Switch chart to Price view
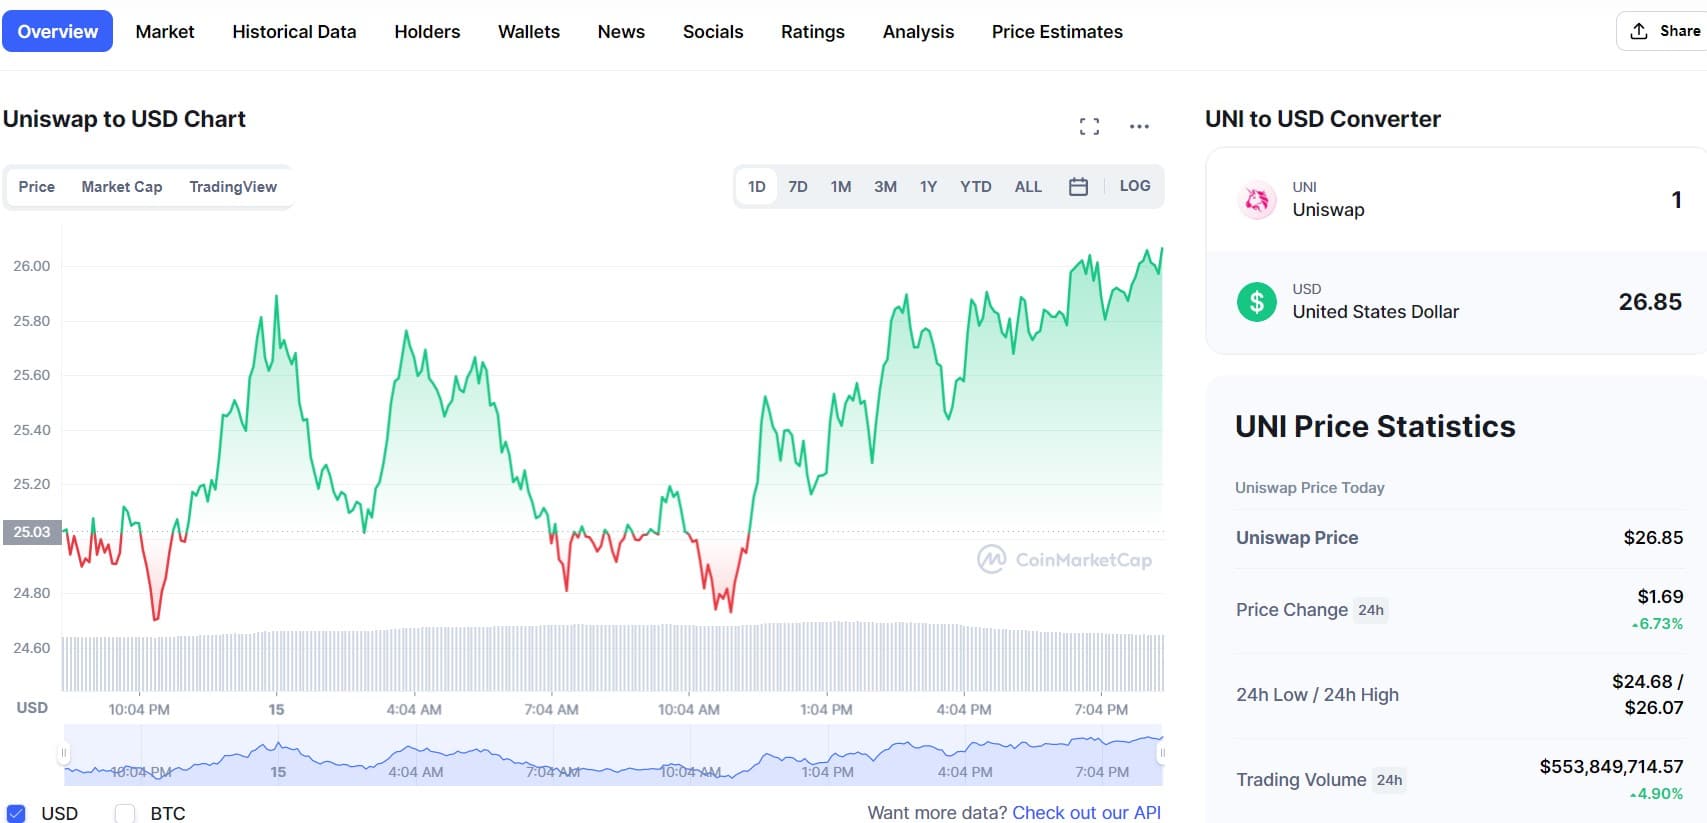This screenshot has width=1707, height=823. [37, 187]
